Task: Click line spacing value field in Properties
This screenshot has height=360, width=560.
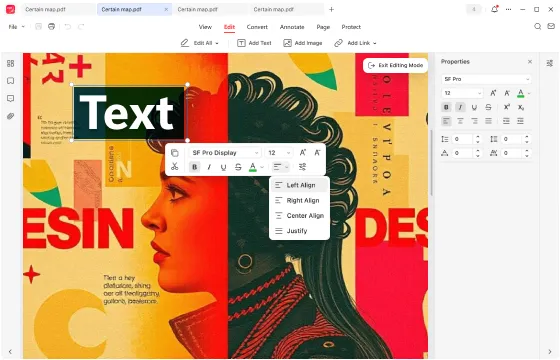Action: tap(463, 139)
